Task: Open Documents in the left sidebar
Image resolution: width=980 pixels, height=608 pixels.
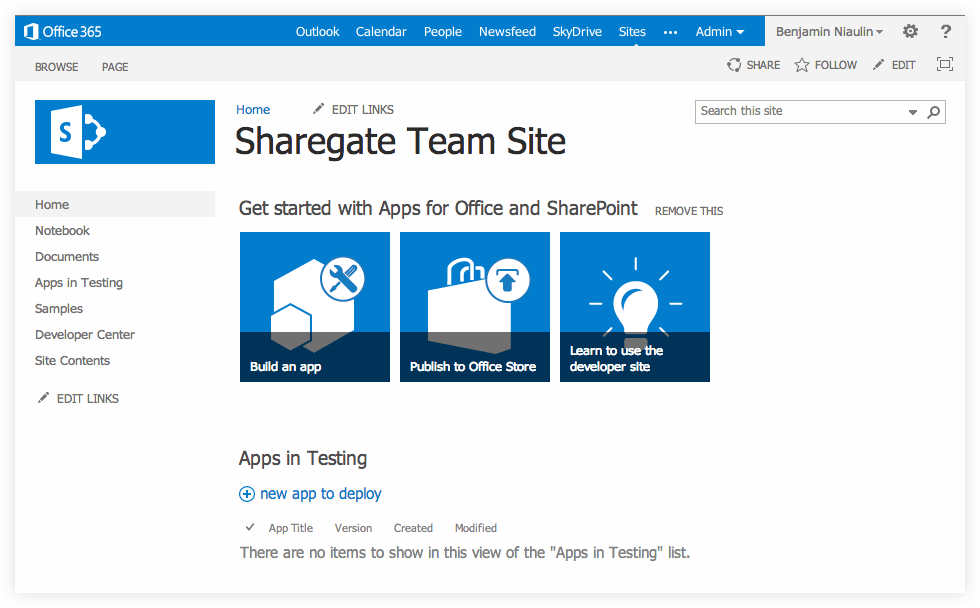Action: (x=67, y=257)
